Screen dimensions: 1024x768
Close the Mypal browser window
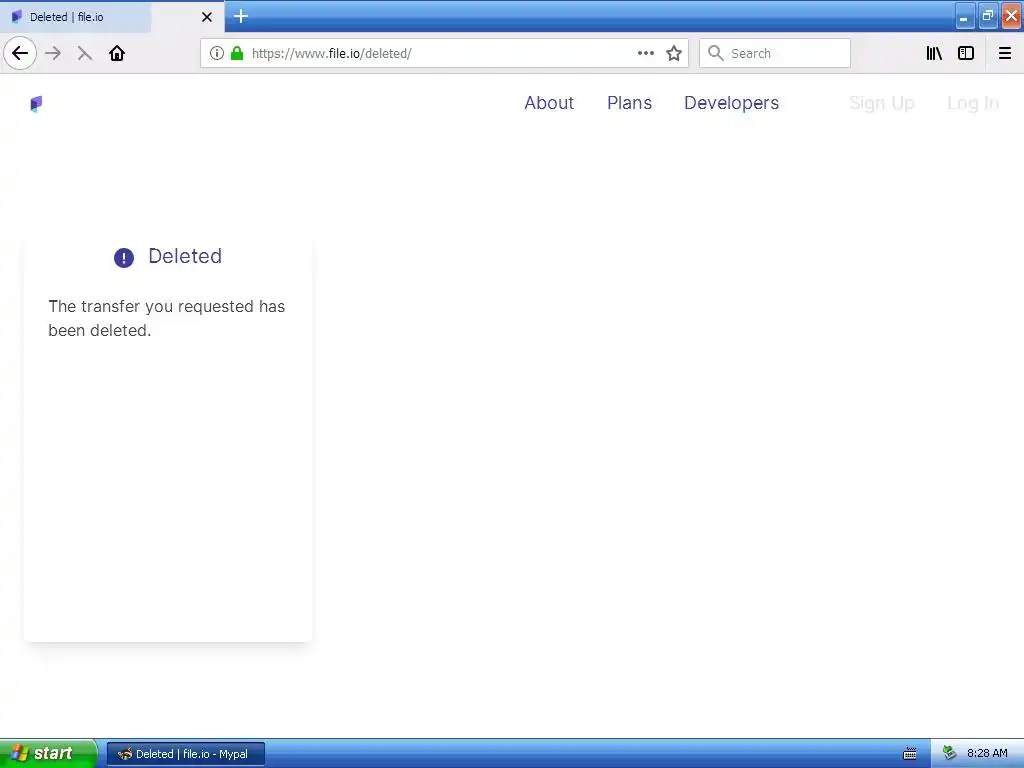[x=1011, y=16]
